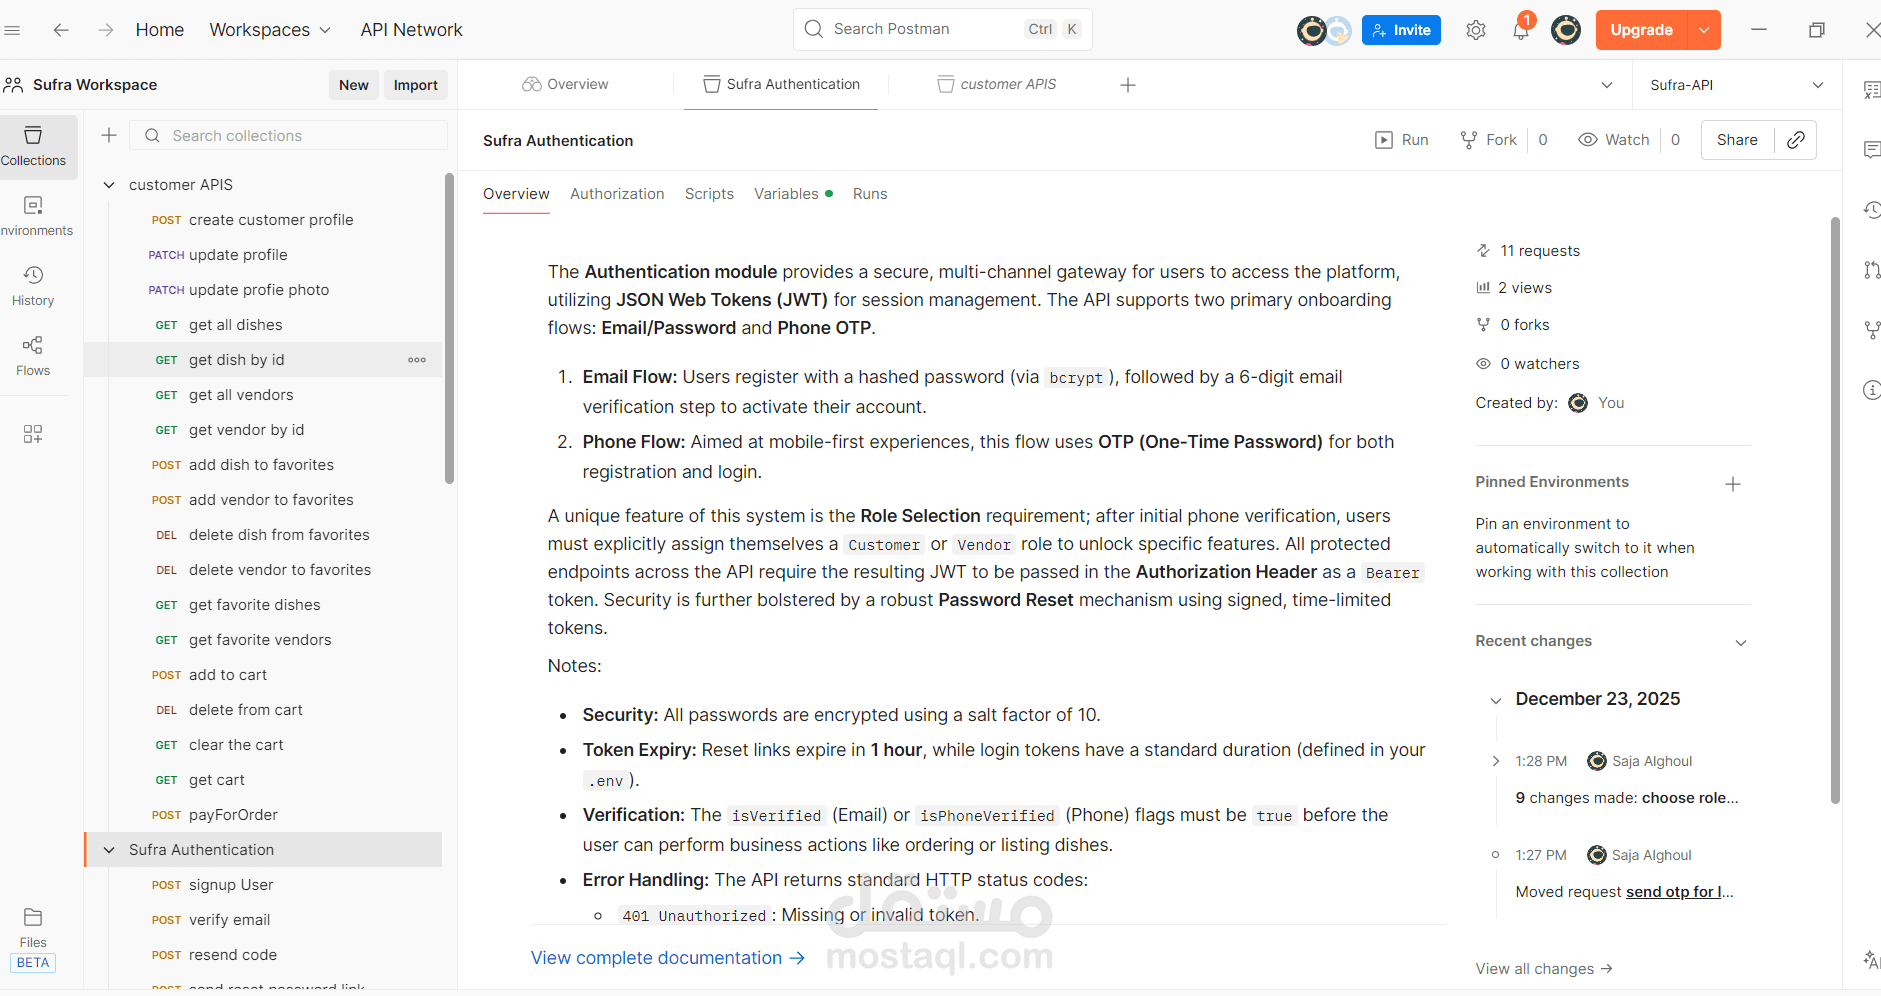Viewport: 1881px width, 996px height.
Task: Open the forks icon in right sidebar
Action: (1872, 330)
